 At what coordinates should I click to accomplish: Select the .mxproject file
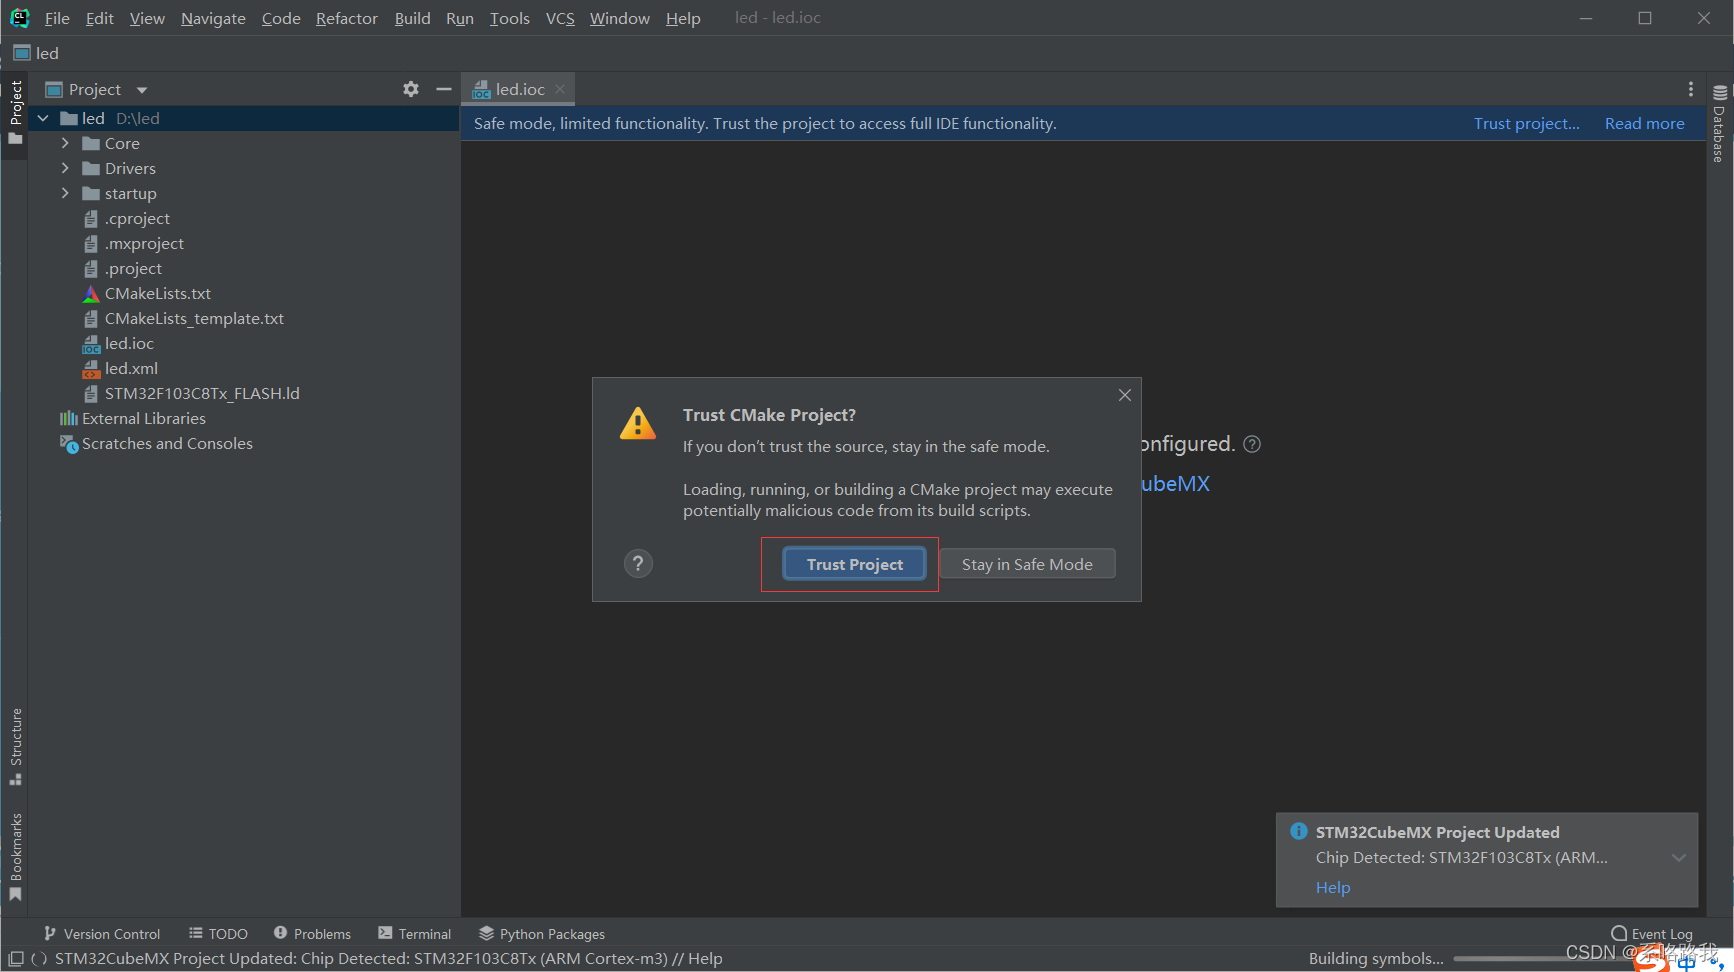[144, 244]
